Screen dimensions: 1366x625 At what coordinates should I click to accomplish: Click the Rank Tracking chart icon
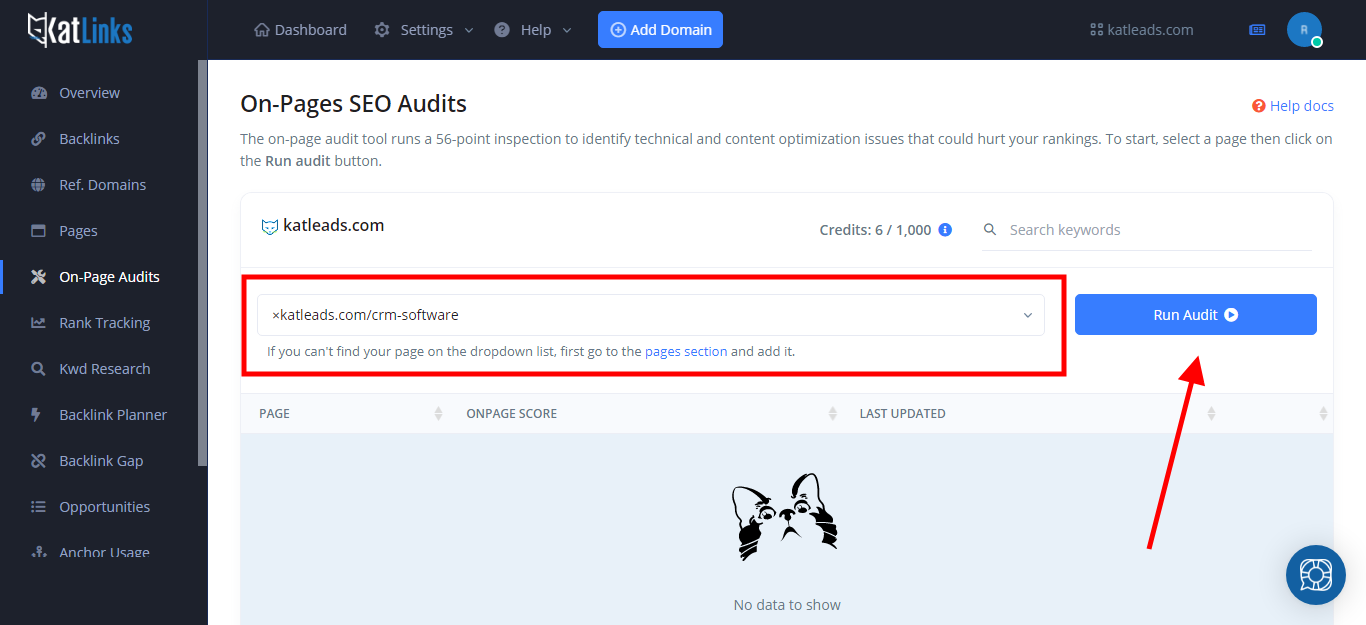pos(39,323)
